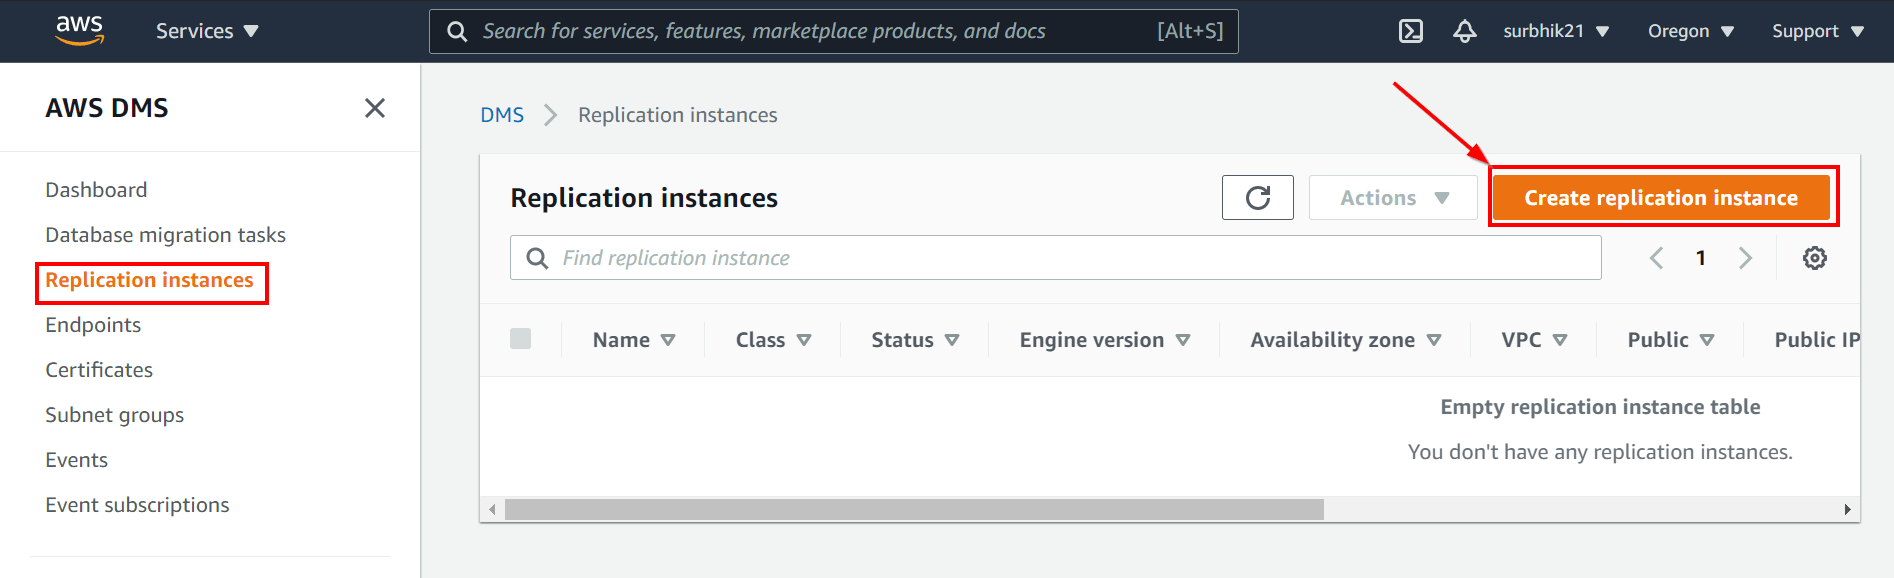This screenshot has height=578, width=1894.
Task: Open the notifications bell
Action: tap(1465, 31)
